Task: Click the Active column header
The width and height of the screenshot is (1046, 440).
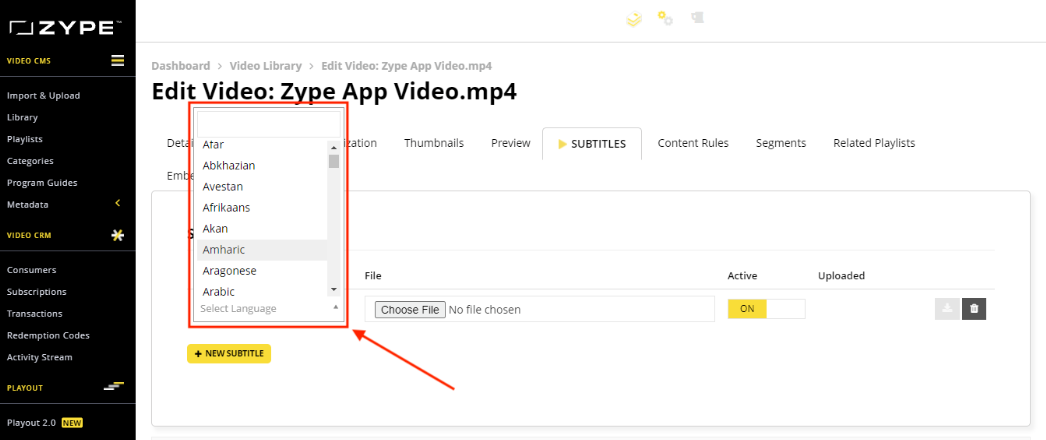Action: point(742,275)
